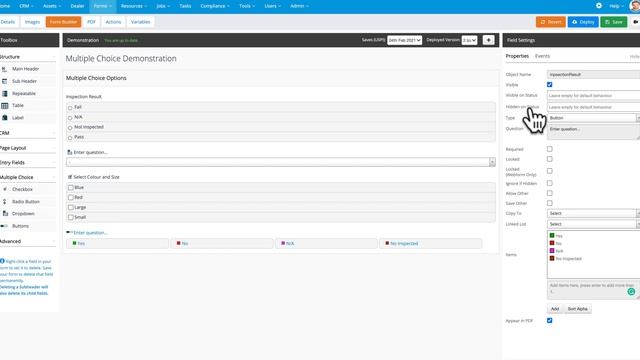Click the purple swatch beside N/A in Items

click(x=552, y=251)
